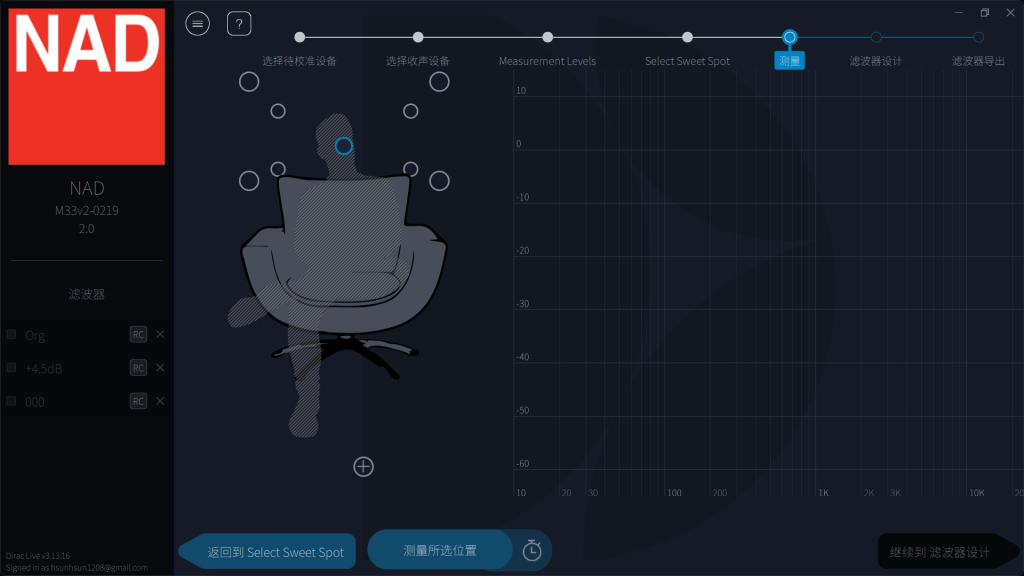Restore down the Dirac Live window
The height and width of the screenshot is (576, 1024).
[x=984, y=12]
